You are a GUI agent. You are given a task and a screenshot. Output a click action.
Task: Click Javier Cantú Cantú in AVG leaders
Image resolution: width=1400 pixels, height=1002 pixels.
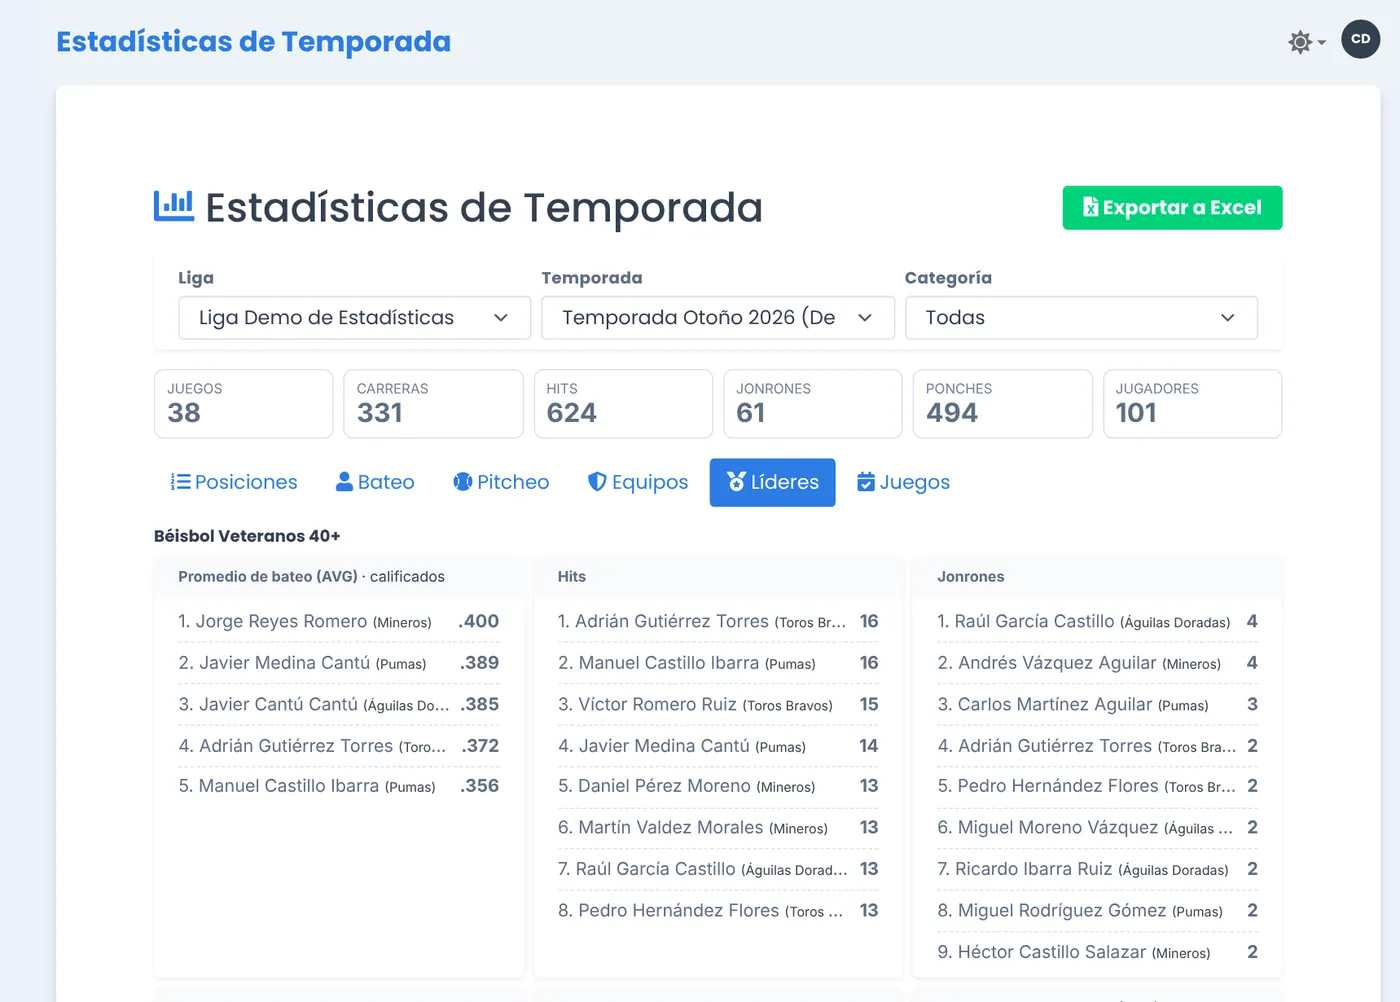point(278,704)
